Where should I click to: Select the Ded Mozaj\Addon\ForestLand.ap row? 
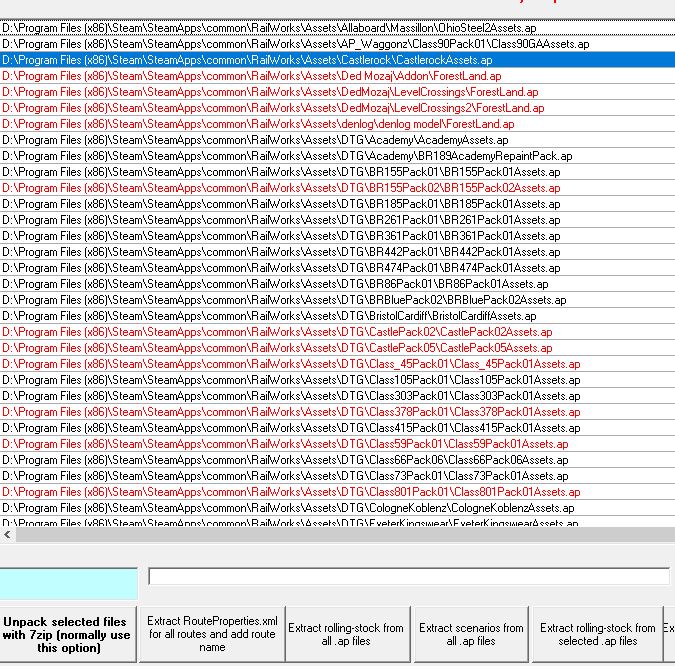(x=338, y=76)
